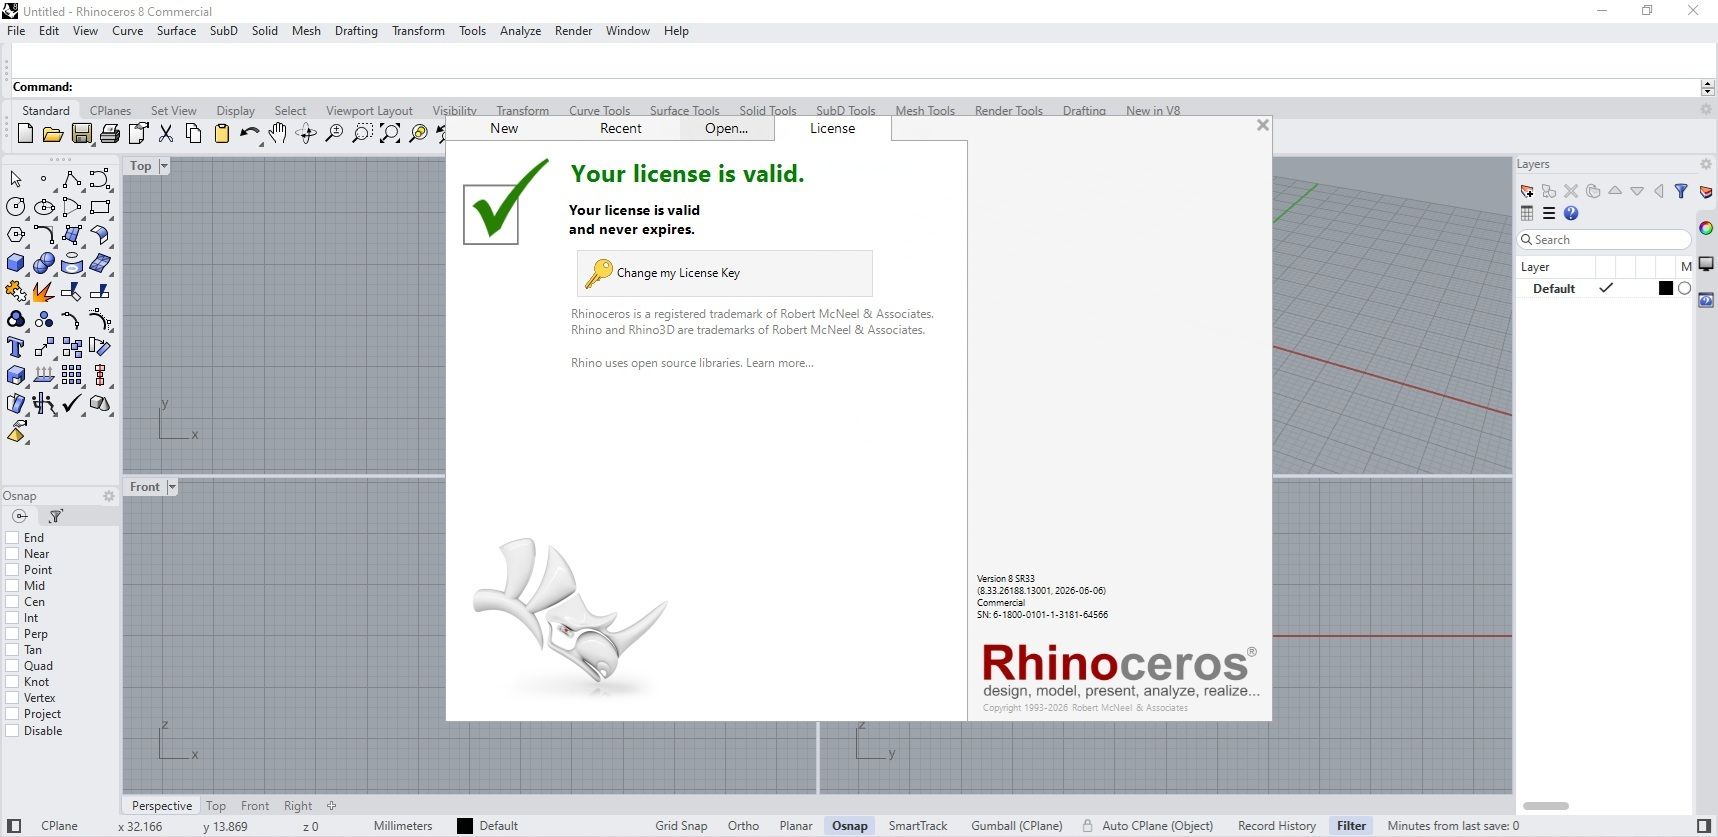Select the Explode tool
This screenshot has width=1718, height=837.
44,291
